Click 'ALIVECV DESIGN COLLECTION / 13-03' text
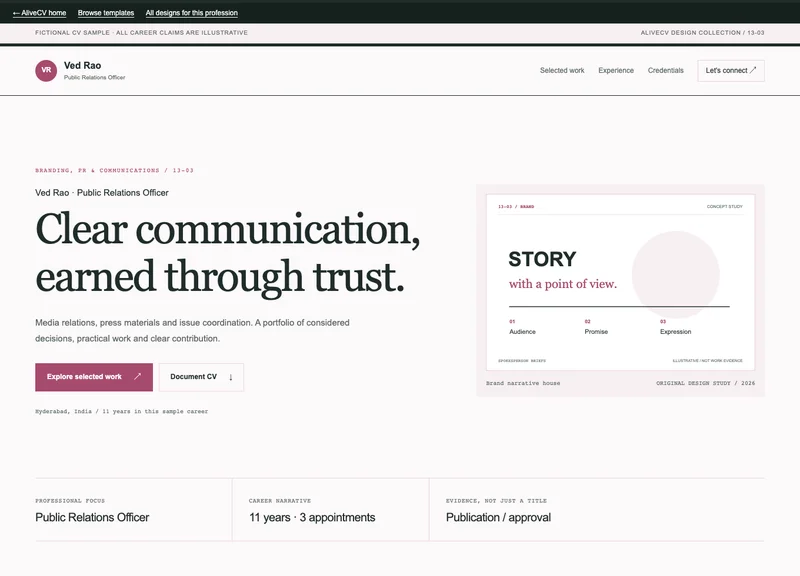Screen dimensions: 800x576 [702, 33]
